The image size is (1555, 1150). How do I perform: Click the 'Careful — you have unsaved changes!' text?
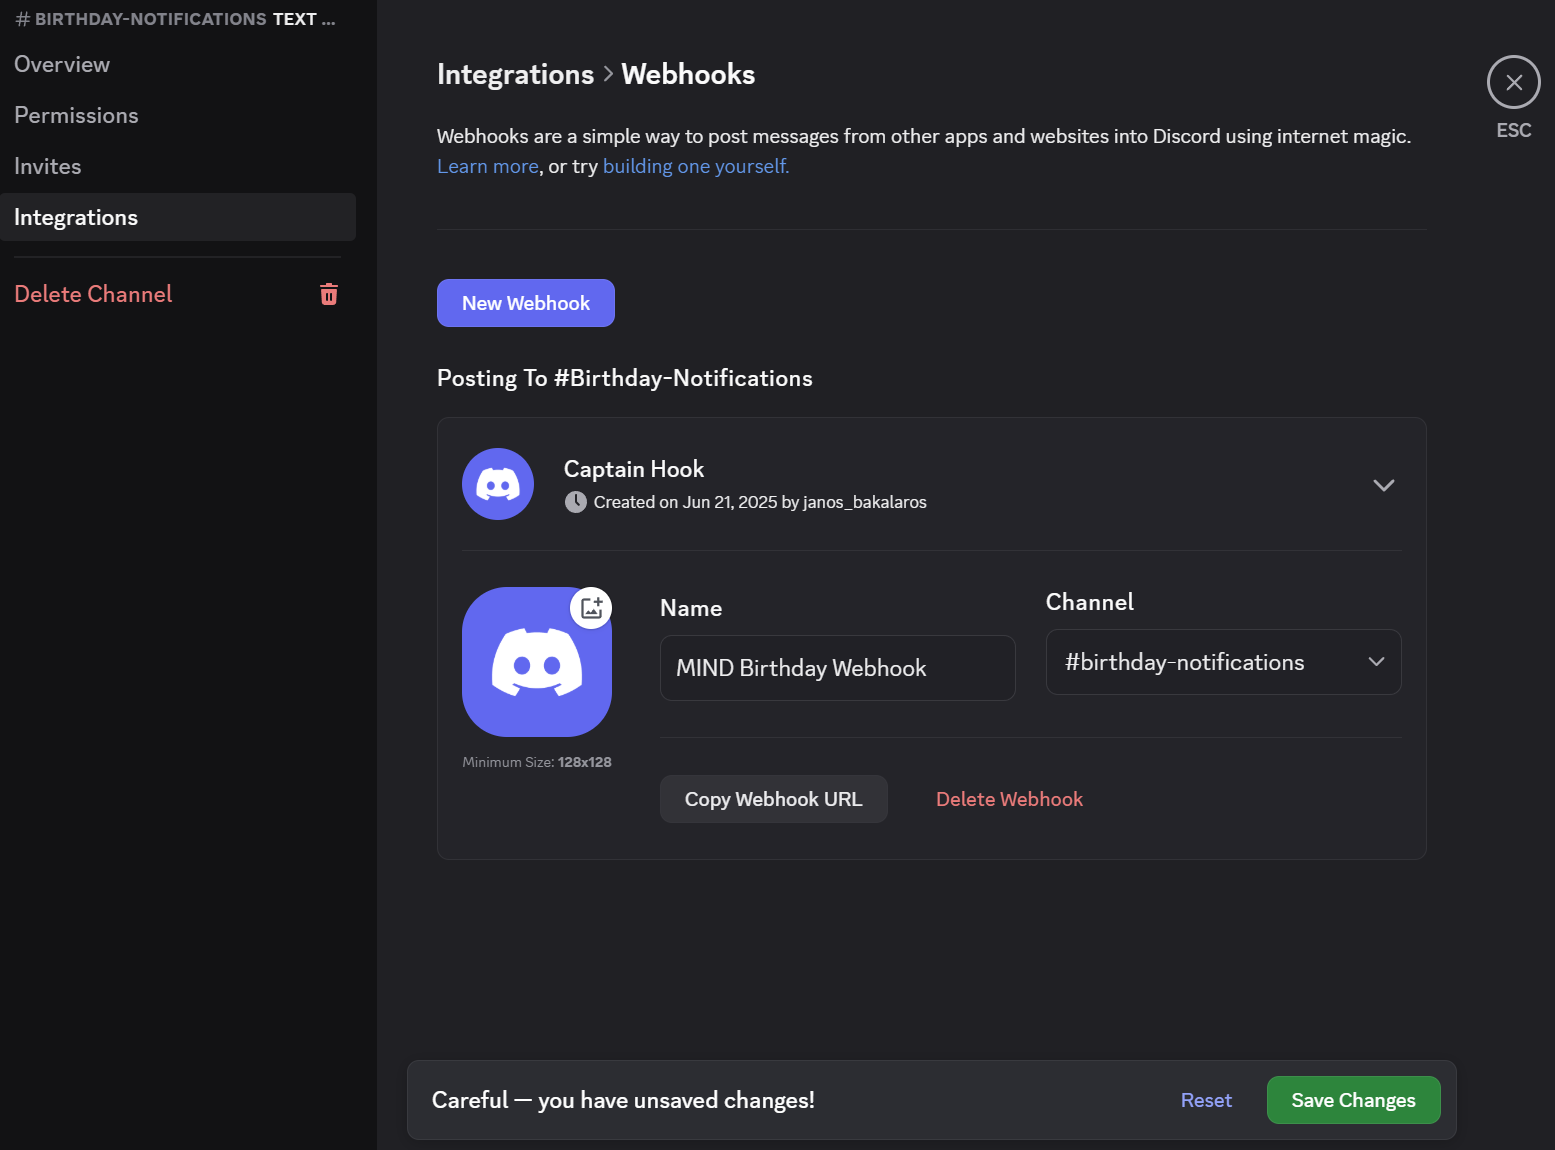tap(623, 1100)
